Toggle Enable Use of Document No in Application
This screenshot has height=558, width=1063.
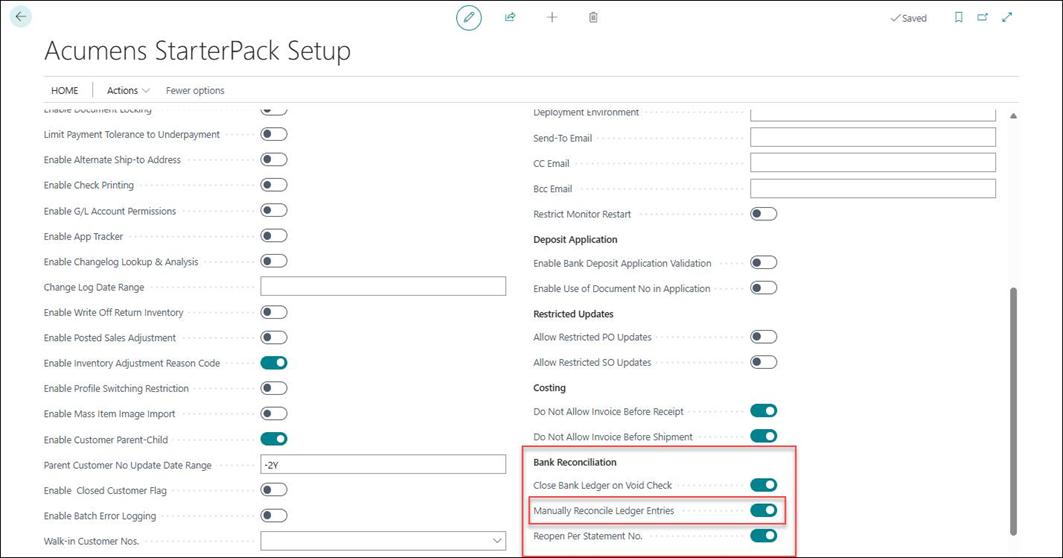763,288
